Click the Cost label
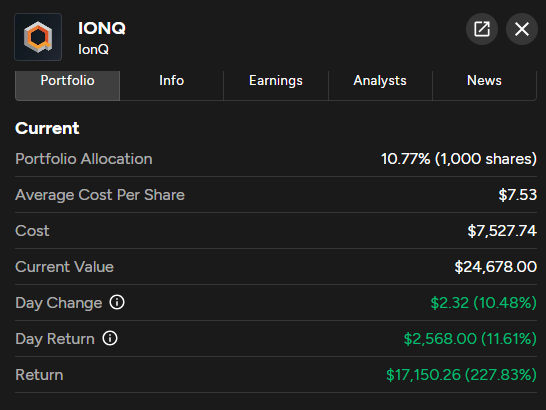 coord(32,231)
